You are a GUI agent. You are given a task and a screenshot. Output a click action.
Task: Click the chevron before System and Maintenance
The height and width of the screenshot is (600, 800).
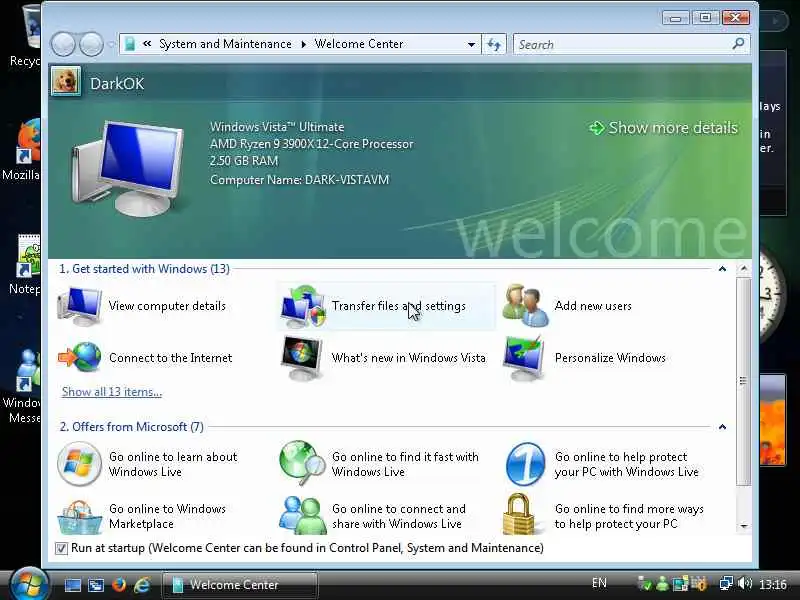[x=147, y=44]
